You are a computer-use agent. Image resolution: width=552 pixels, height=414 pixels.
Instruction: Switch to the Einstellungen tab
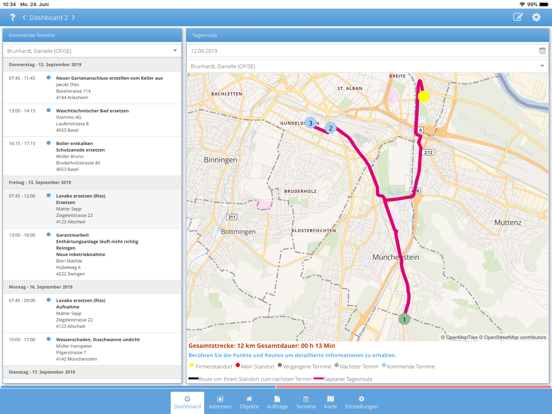click(361, 402)
